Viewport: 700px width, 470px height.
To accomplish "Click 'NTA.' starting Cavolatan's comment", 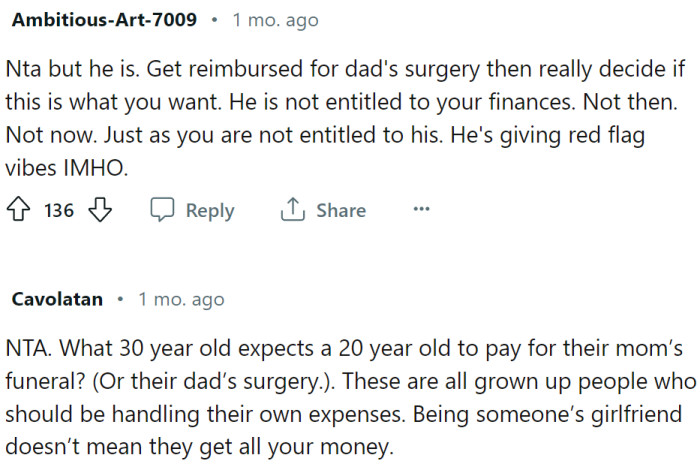I will pos(31,351).
